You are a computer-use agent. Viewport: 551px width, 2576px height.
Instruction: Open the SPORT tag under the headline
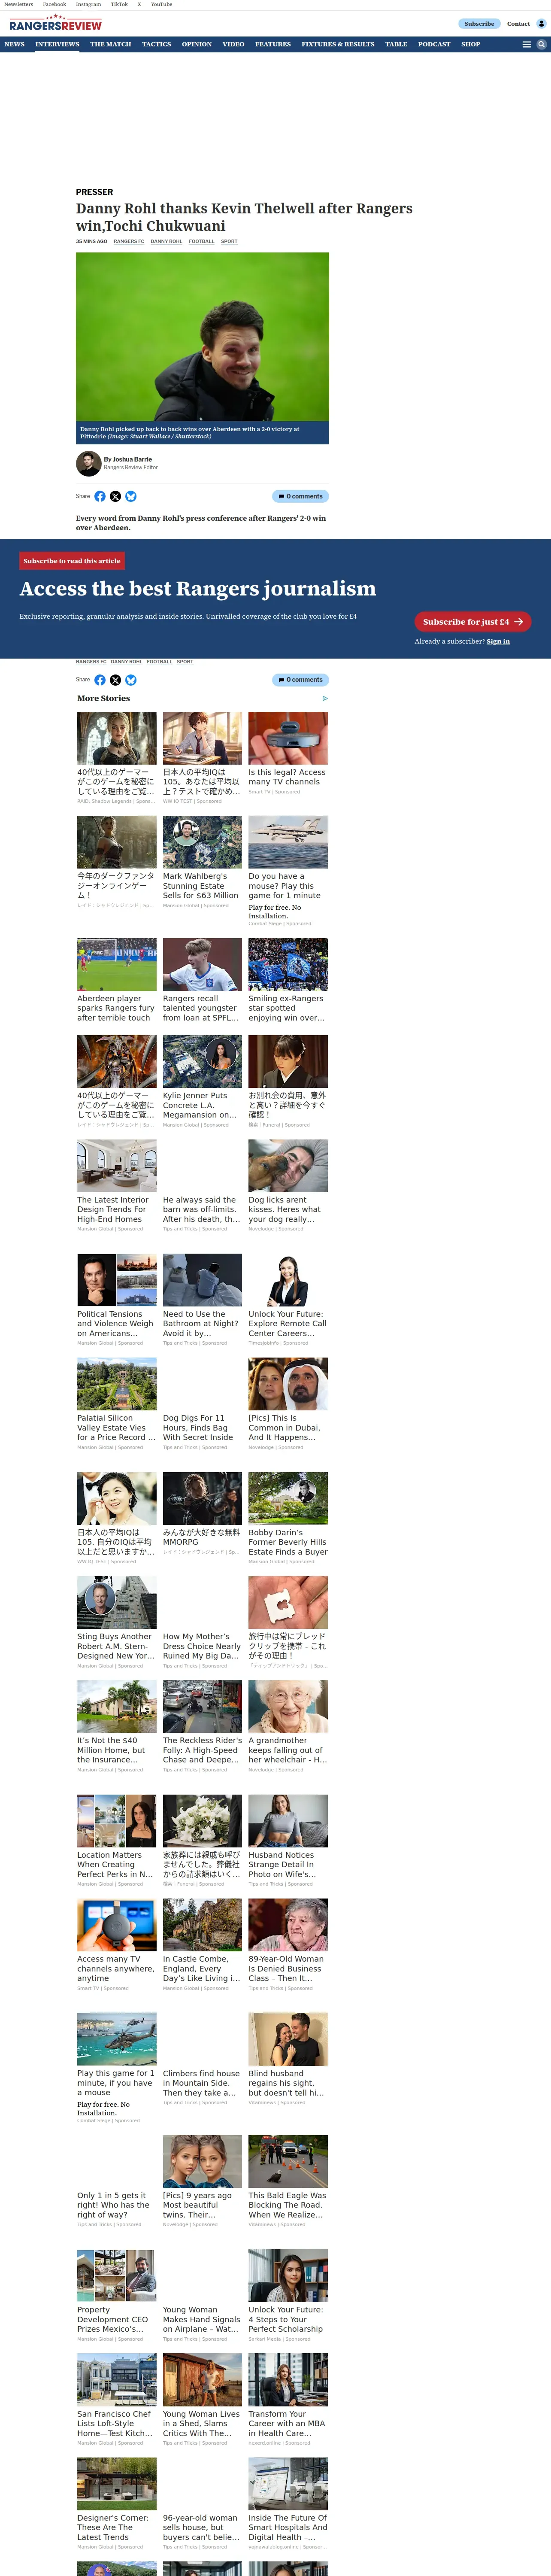pyautogui.click(x=229, y=241)
